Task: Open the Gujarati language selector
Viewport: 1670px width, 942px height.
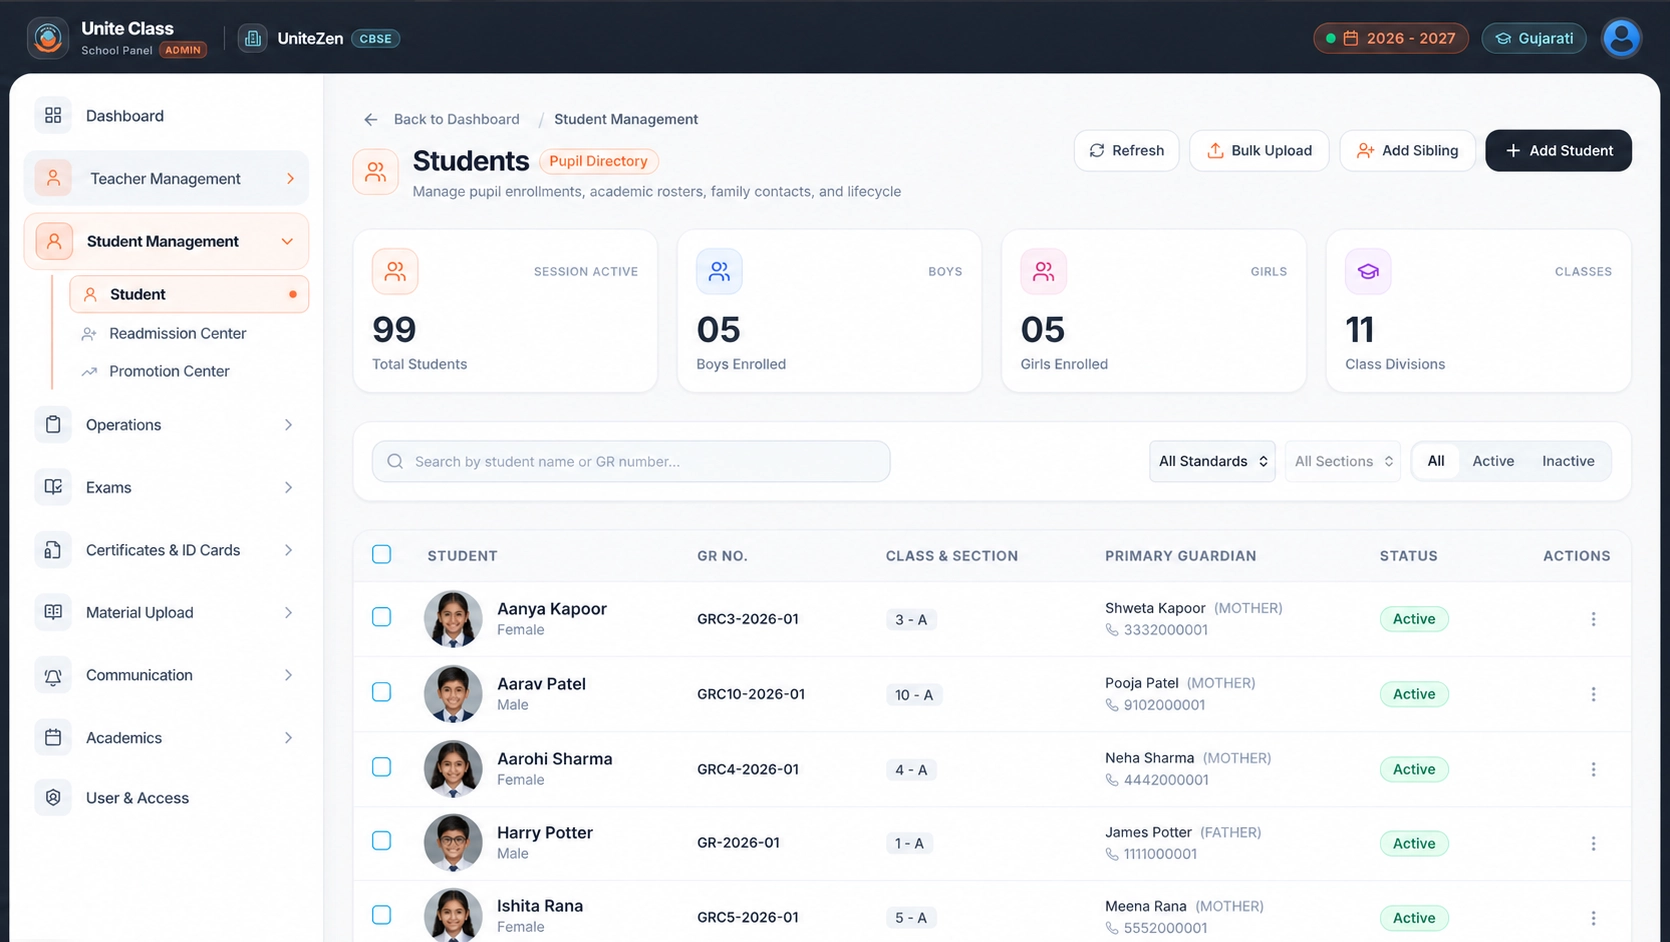Action: coord(1534,38)
